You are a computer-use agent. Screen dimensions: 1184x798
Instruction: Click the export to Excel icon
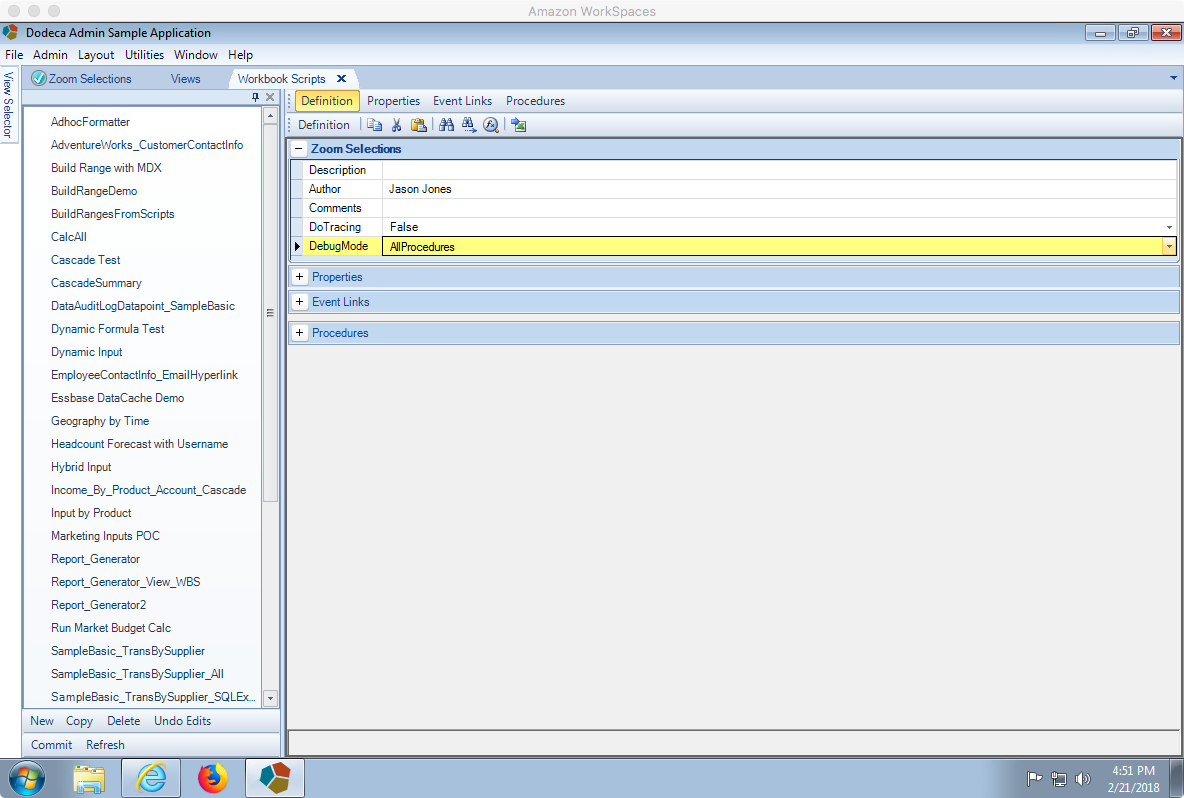pyautogui.click(x=519, y=125)
